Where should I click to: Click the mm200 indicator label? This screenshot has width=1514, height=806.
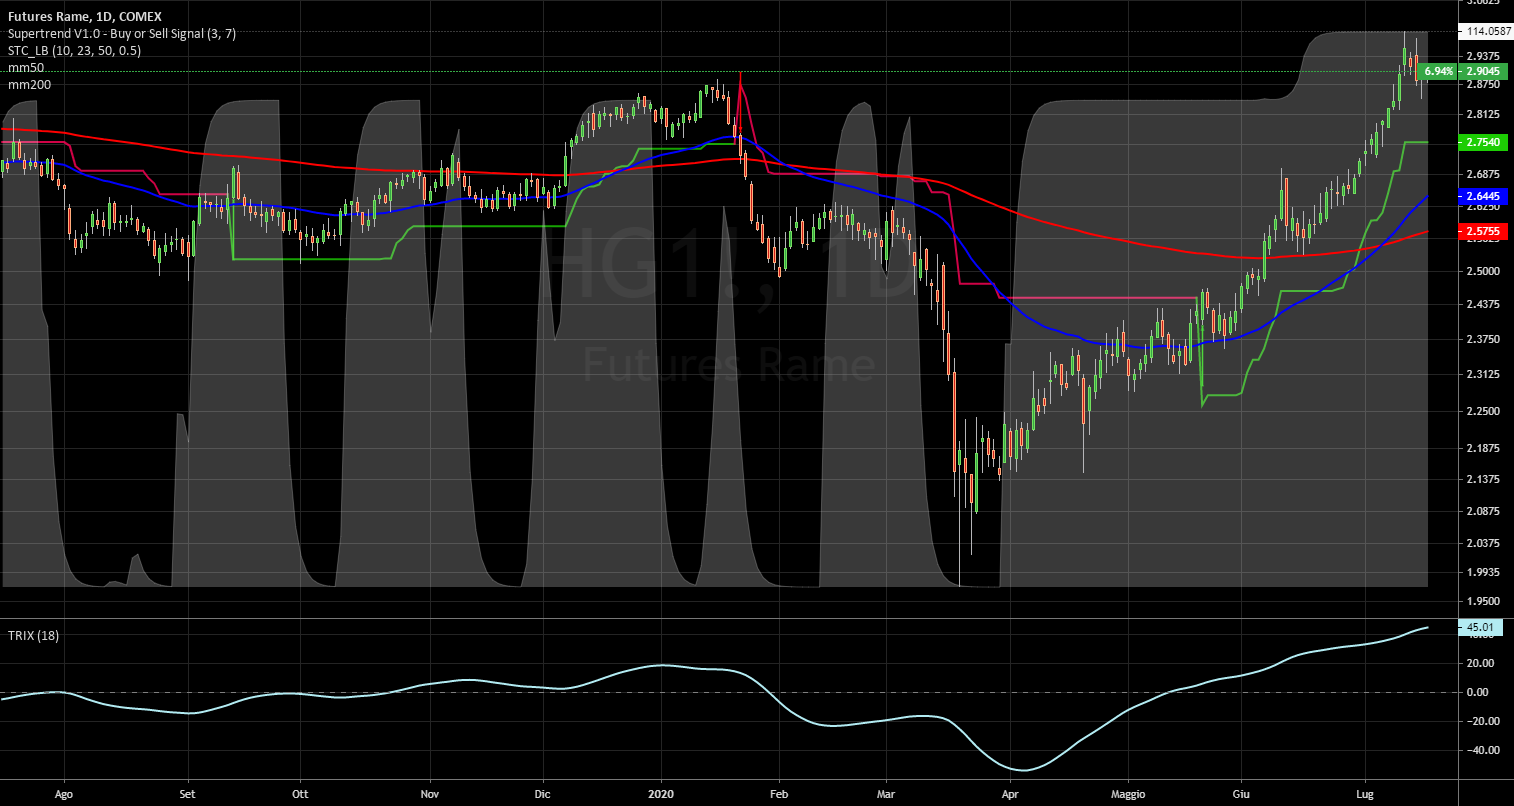pyautogui.click(x=29, y=85)
